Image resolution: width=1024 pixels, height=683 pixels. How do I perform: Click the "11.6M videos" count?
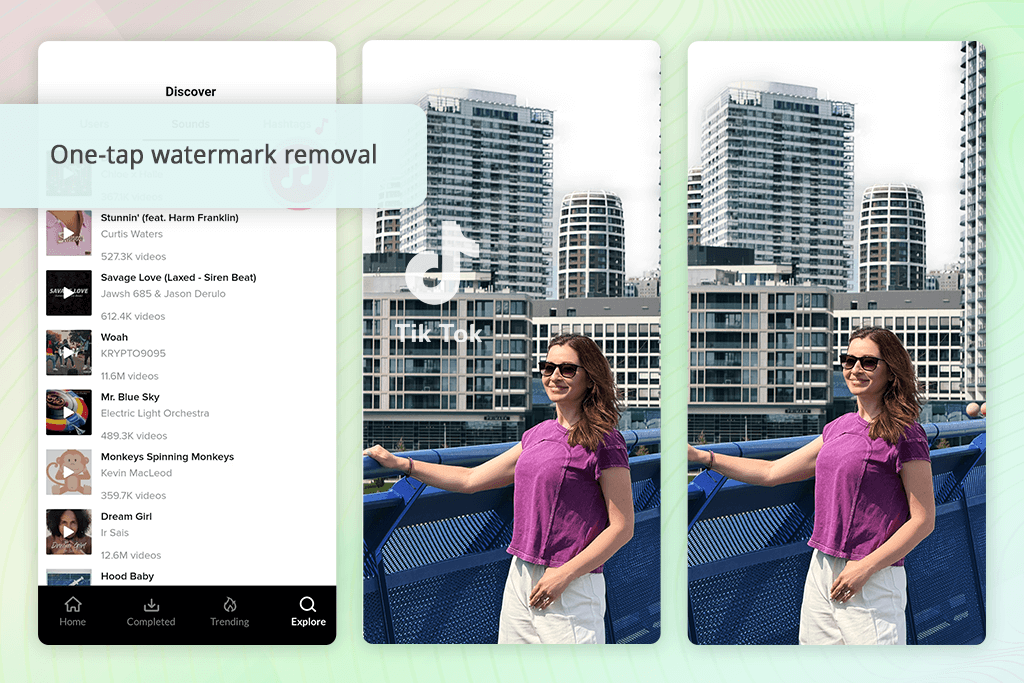click(x=129, y=376)
